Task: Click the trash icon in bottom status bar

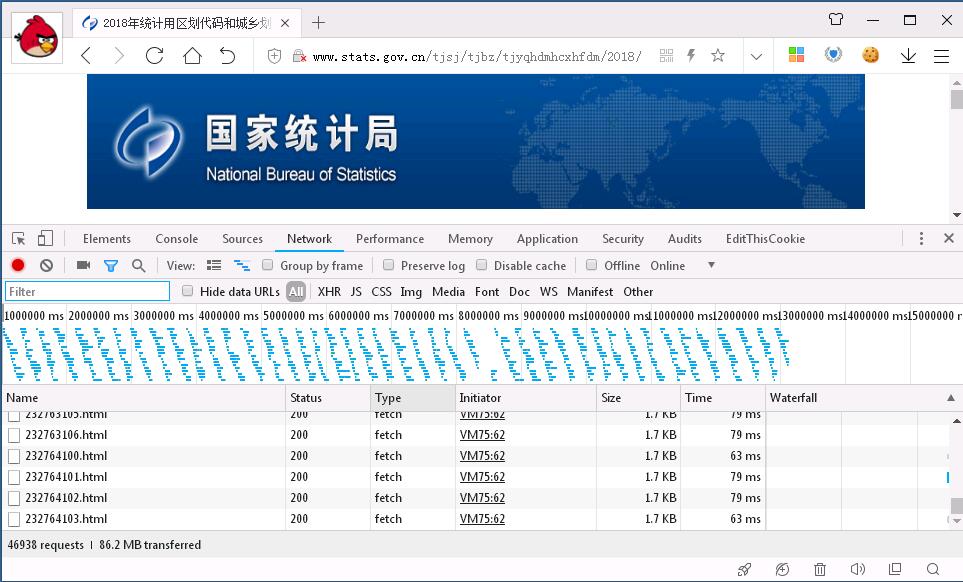Action: pyautogui.click(x=820, y=569)
